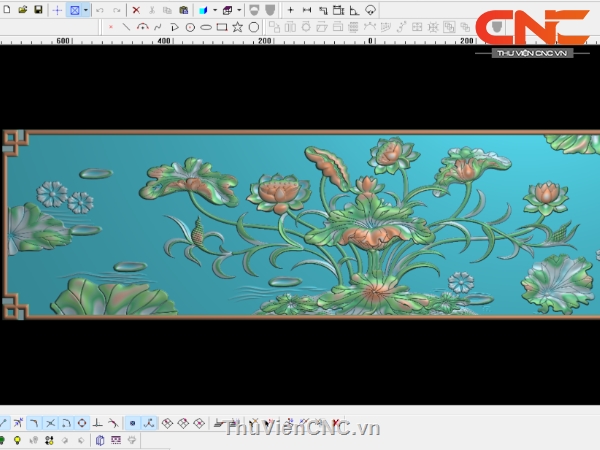Select the rectangle drawing tool
This screenshot has width=600, height=450.
[222, 27]
